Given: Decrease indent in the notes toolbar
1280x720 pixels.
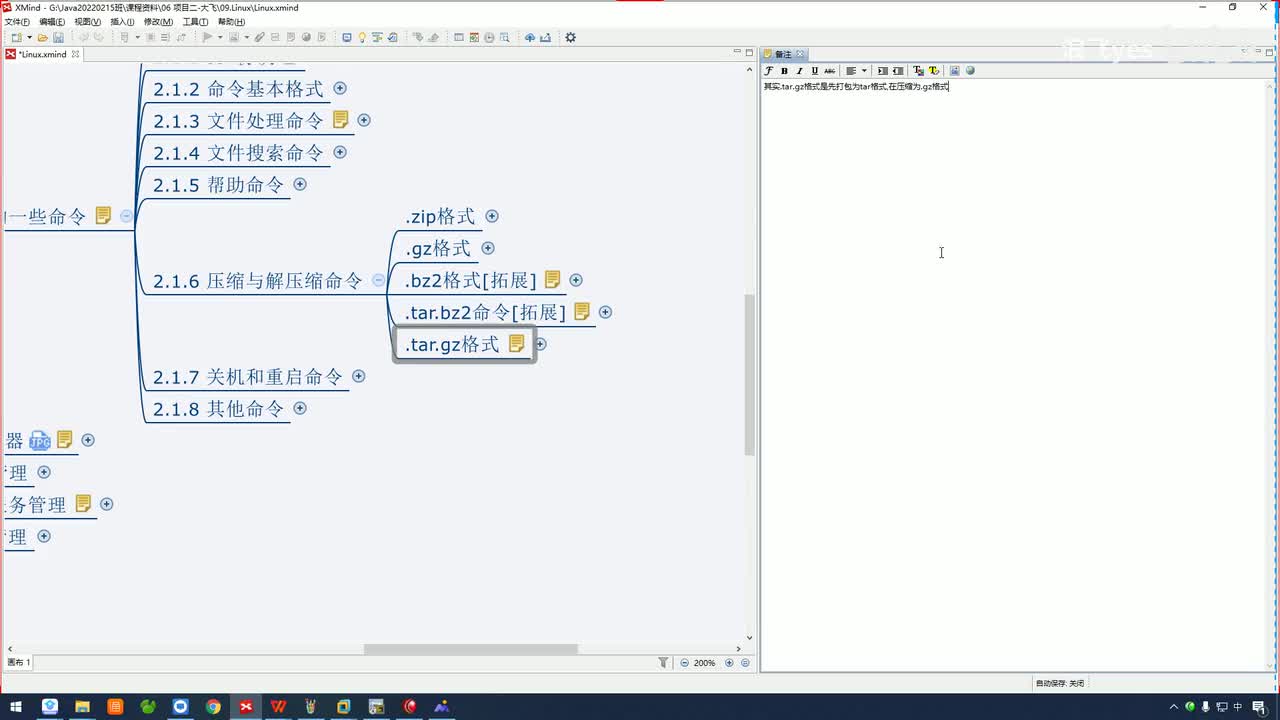Looking at the screenshot, I should [x=898, y=71].
